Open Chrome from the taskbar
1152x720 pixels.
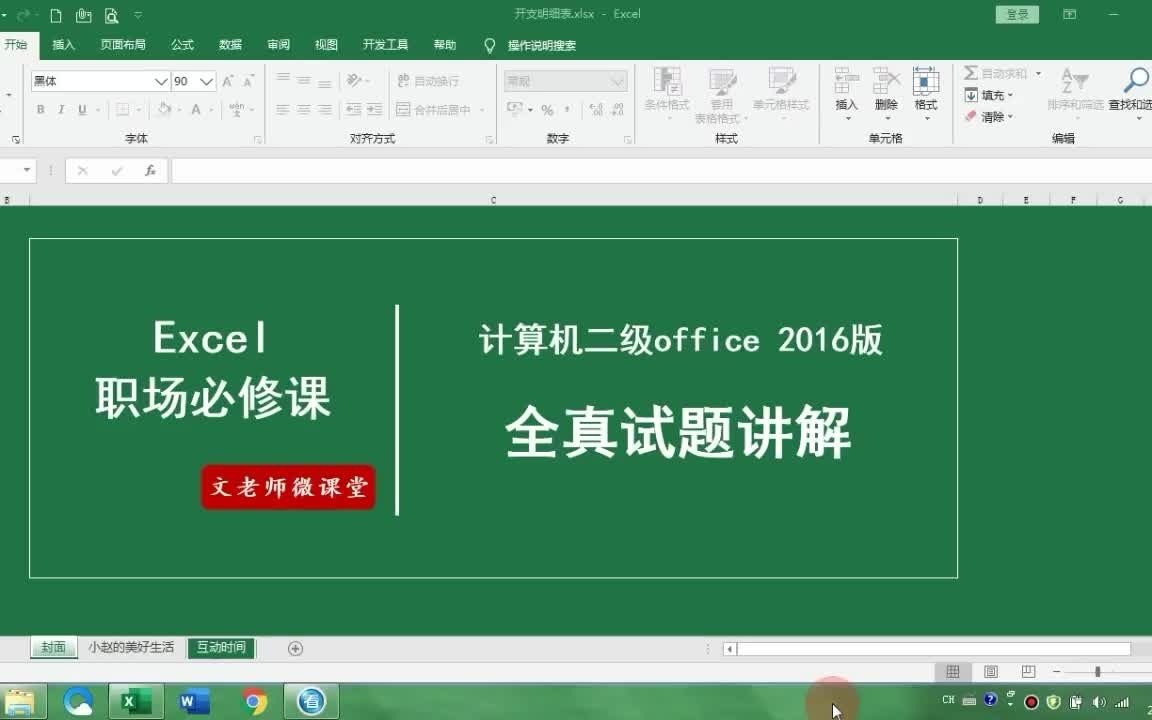252,703
